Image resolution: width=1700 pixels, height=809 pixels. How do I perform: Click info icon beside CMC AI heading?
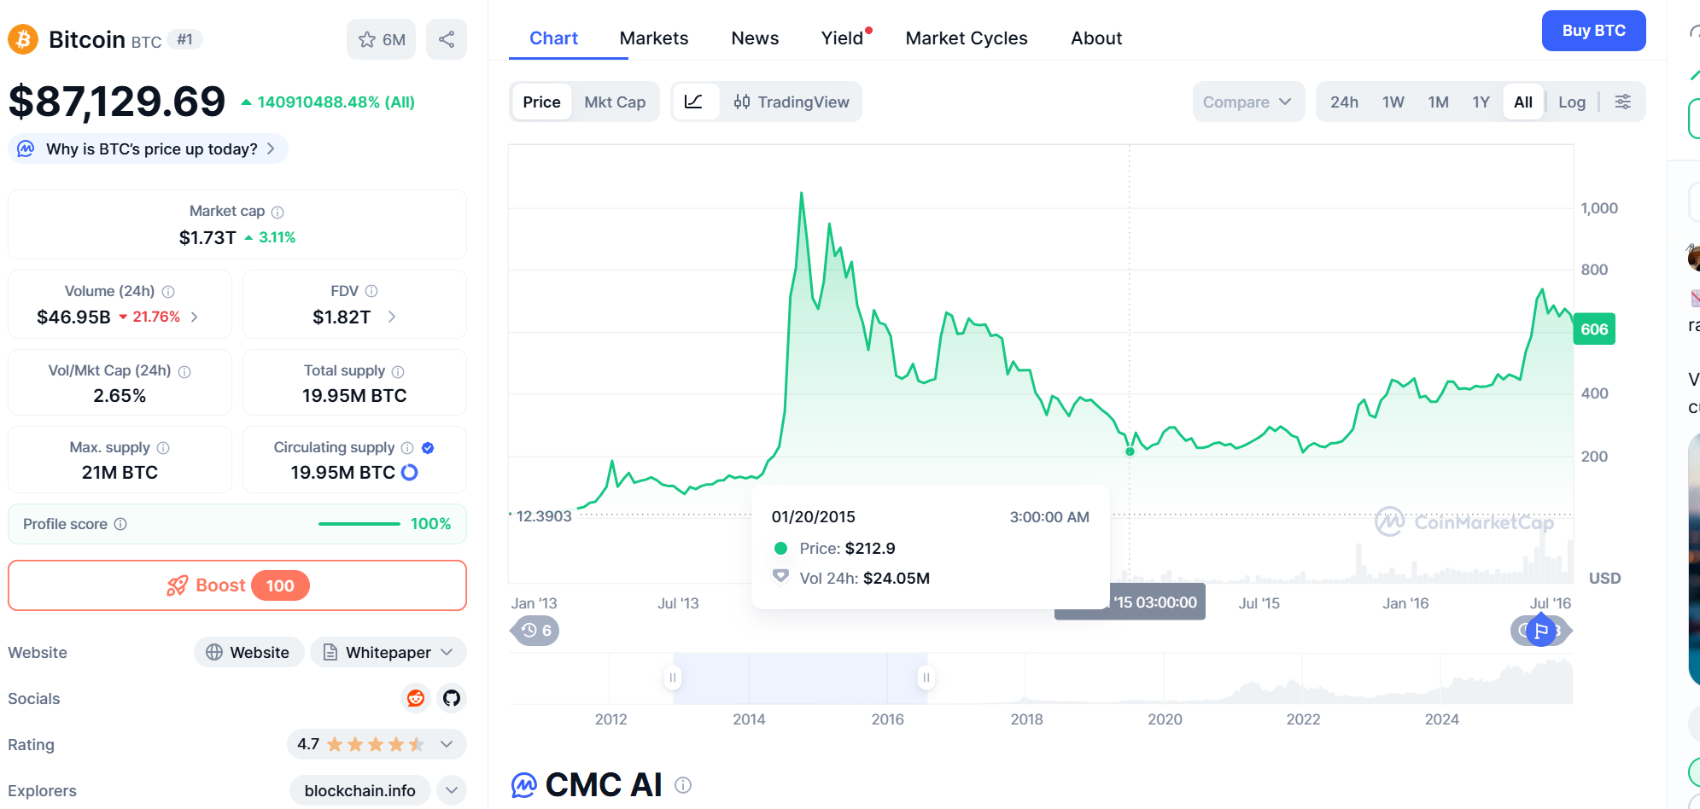pyautogui.click(x=683, y=786)
